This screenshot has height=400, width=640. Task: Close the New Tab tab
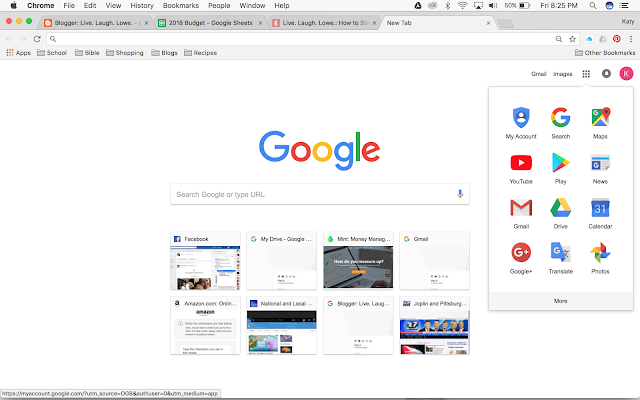point(488,23)
